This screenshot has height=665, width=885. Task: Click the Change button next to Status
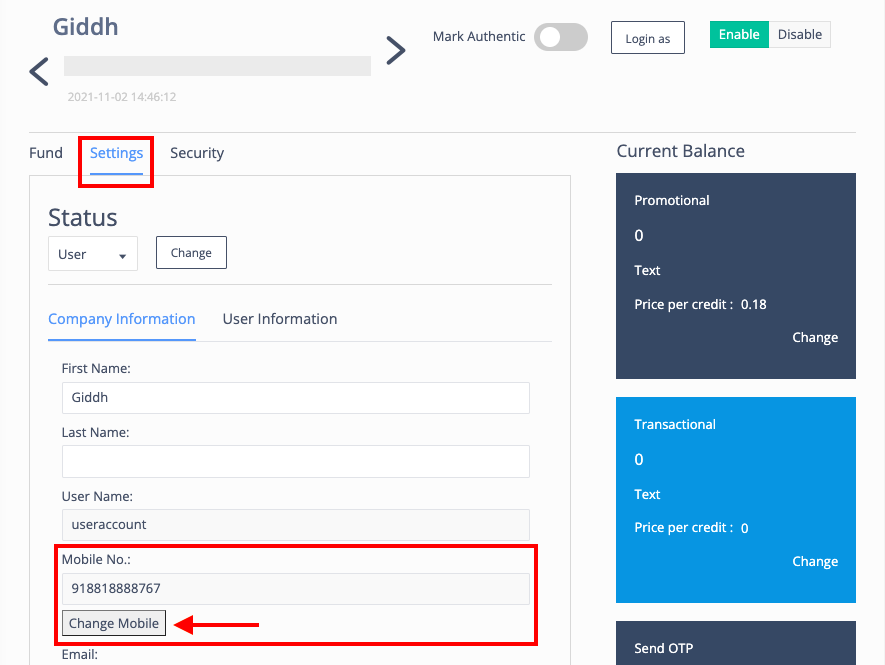[x=191, y=253]
